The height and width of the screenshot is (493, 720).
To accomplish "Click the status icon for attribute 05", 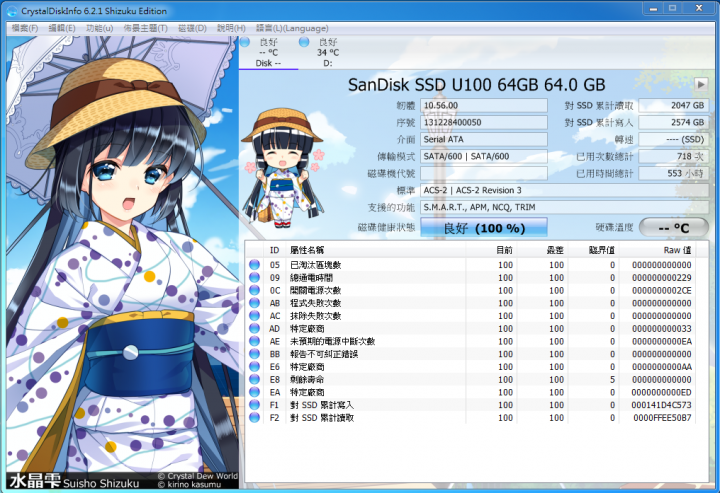I will pos(254,265).
